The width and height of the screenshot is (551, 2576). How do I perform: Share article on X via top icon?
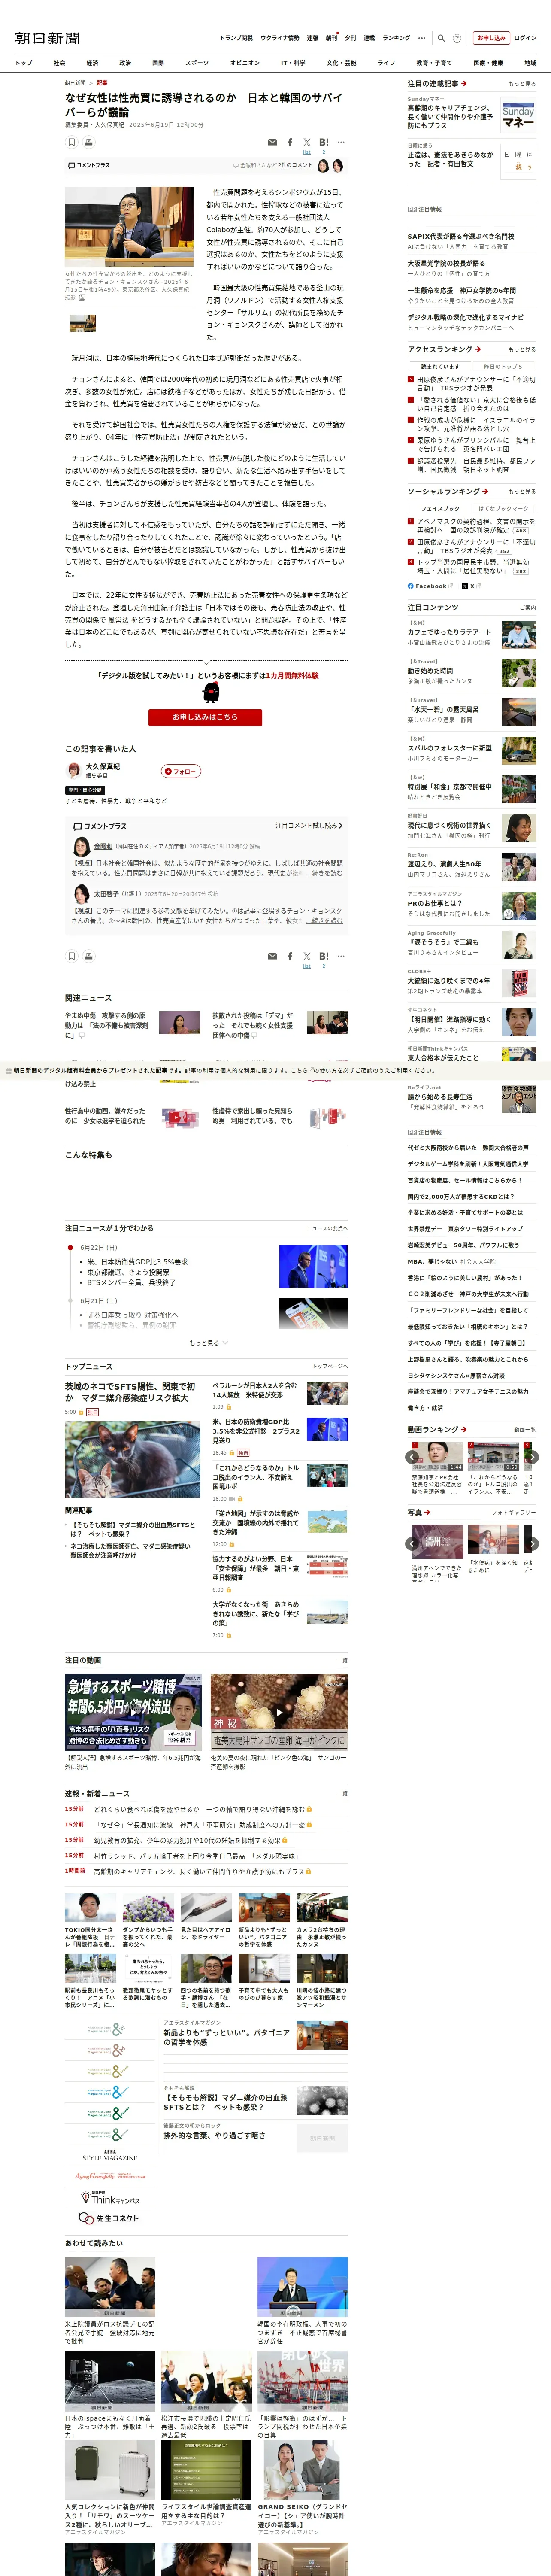307,143
